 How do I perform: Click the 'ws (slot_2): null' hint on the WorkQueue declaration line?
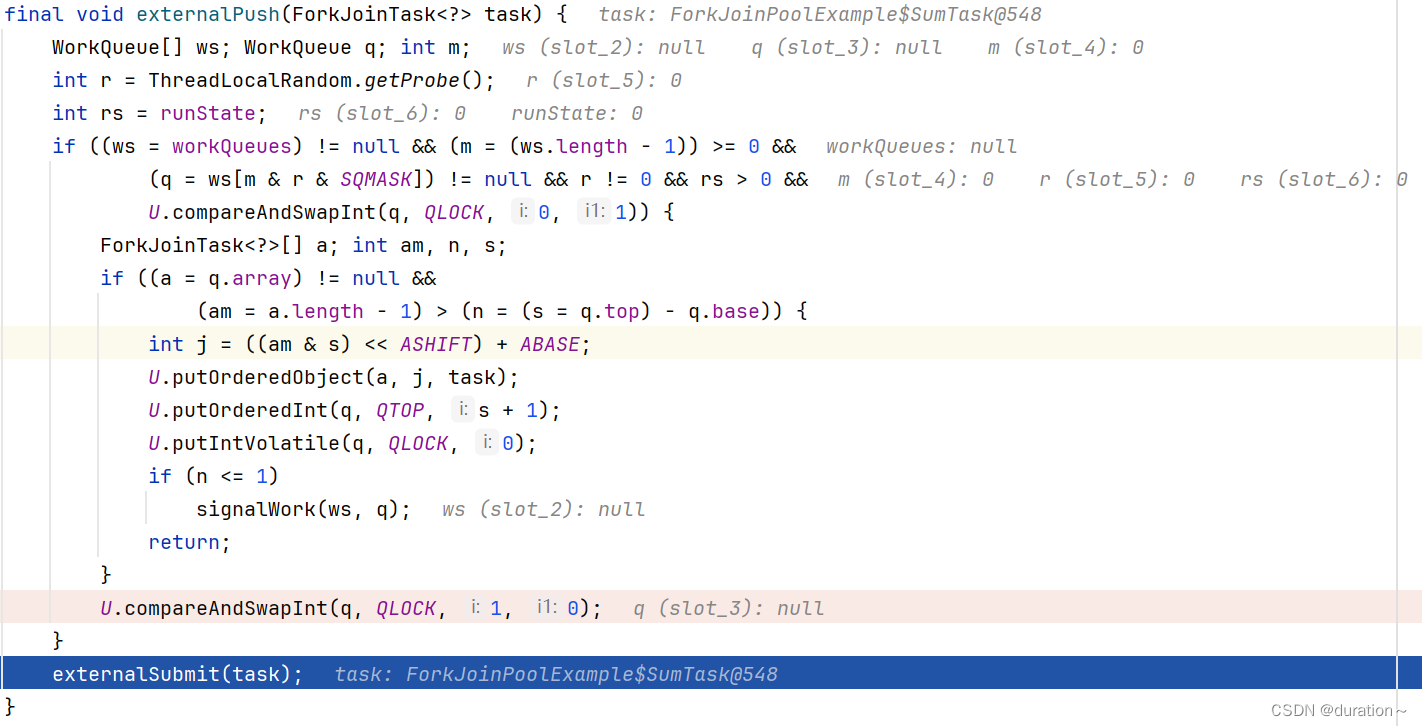click(x=603, y=47)
